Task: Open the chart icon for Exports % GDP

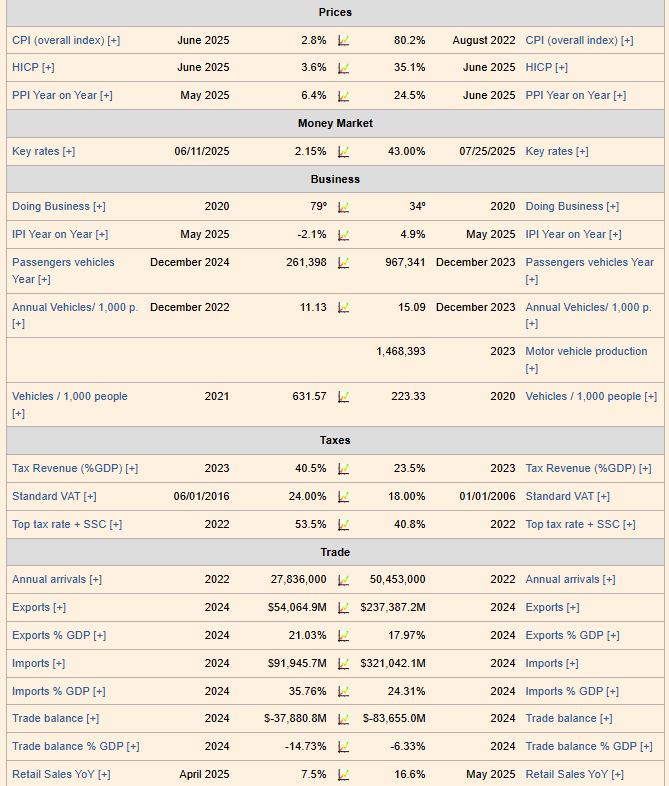Action: 343,636
